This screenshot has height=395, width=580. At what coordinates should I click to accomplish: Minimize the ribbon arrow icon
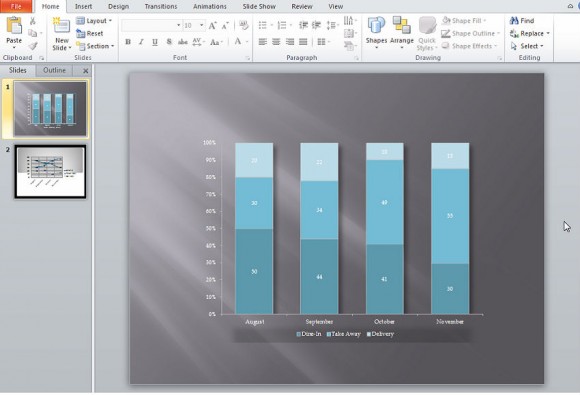pyautogui.click(x=570, y=6)
